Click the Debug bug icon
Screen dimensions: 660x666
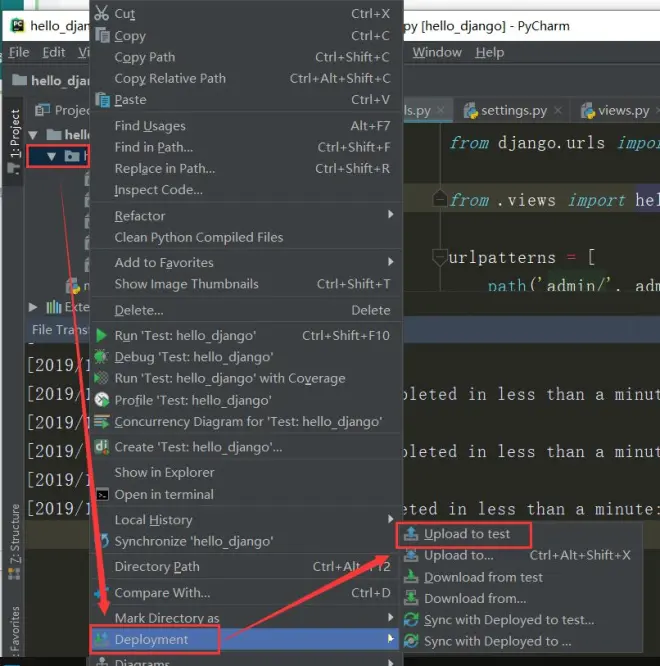click(x=101, y=357)
